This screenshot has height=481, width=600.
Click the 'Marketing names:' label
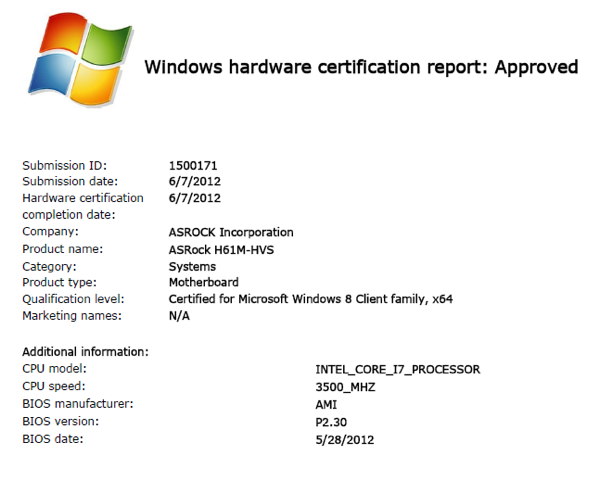coord(72,316)
